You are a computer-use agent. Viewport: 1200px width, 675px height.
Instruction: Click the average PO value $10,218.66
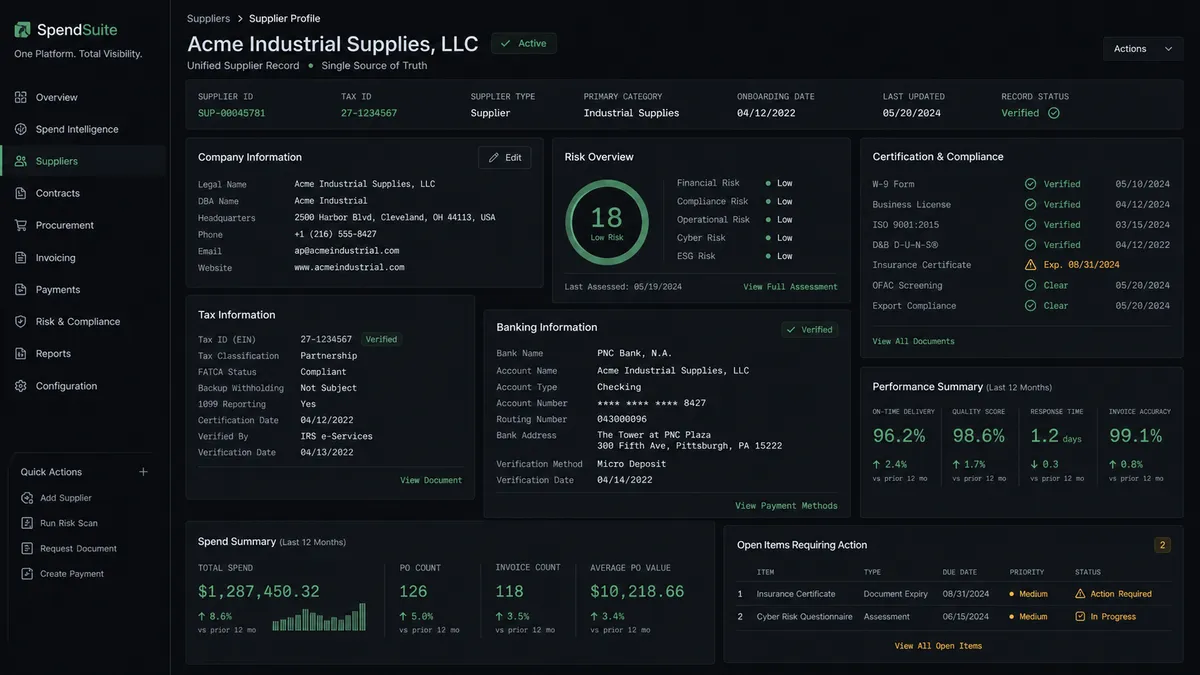pyautogui.click(x=637, y=592)
